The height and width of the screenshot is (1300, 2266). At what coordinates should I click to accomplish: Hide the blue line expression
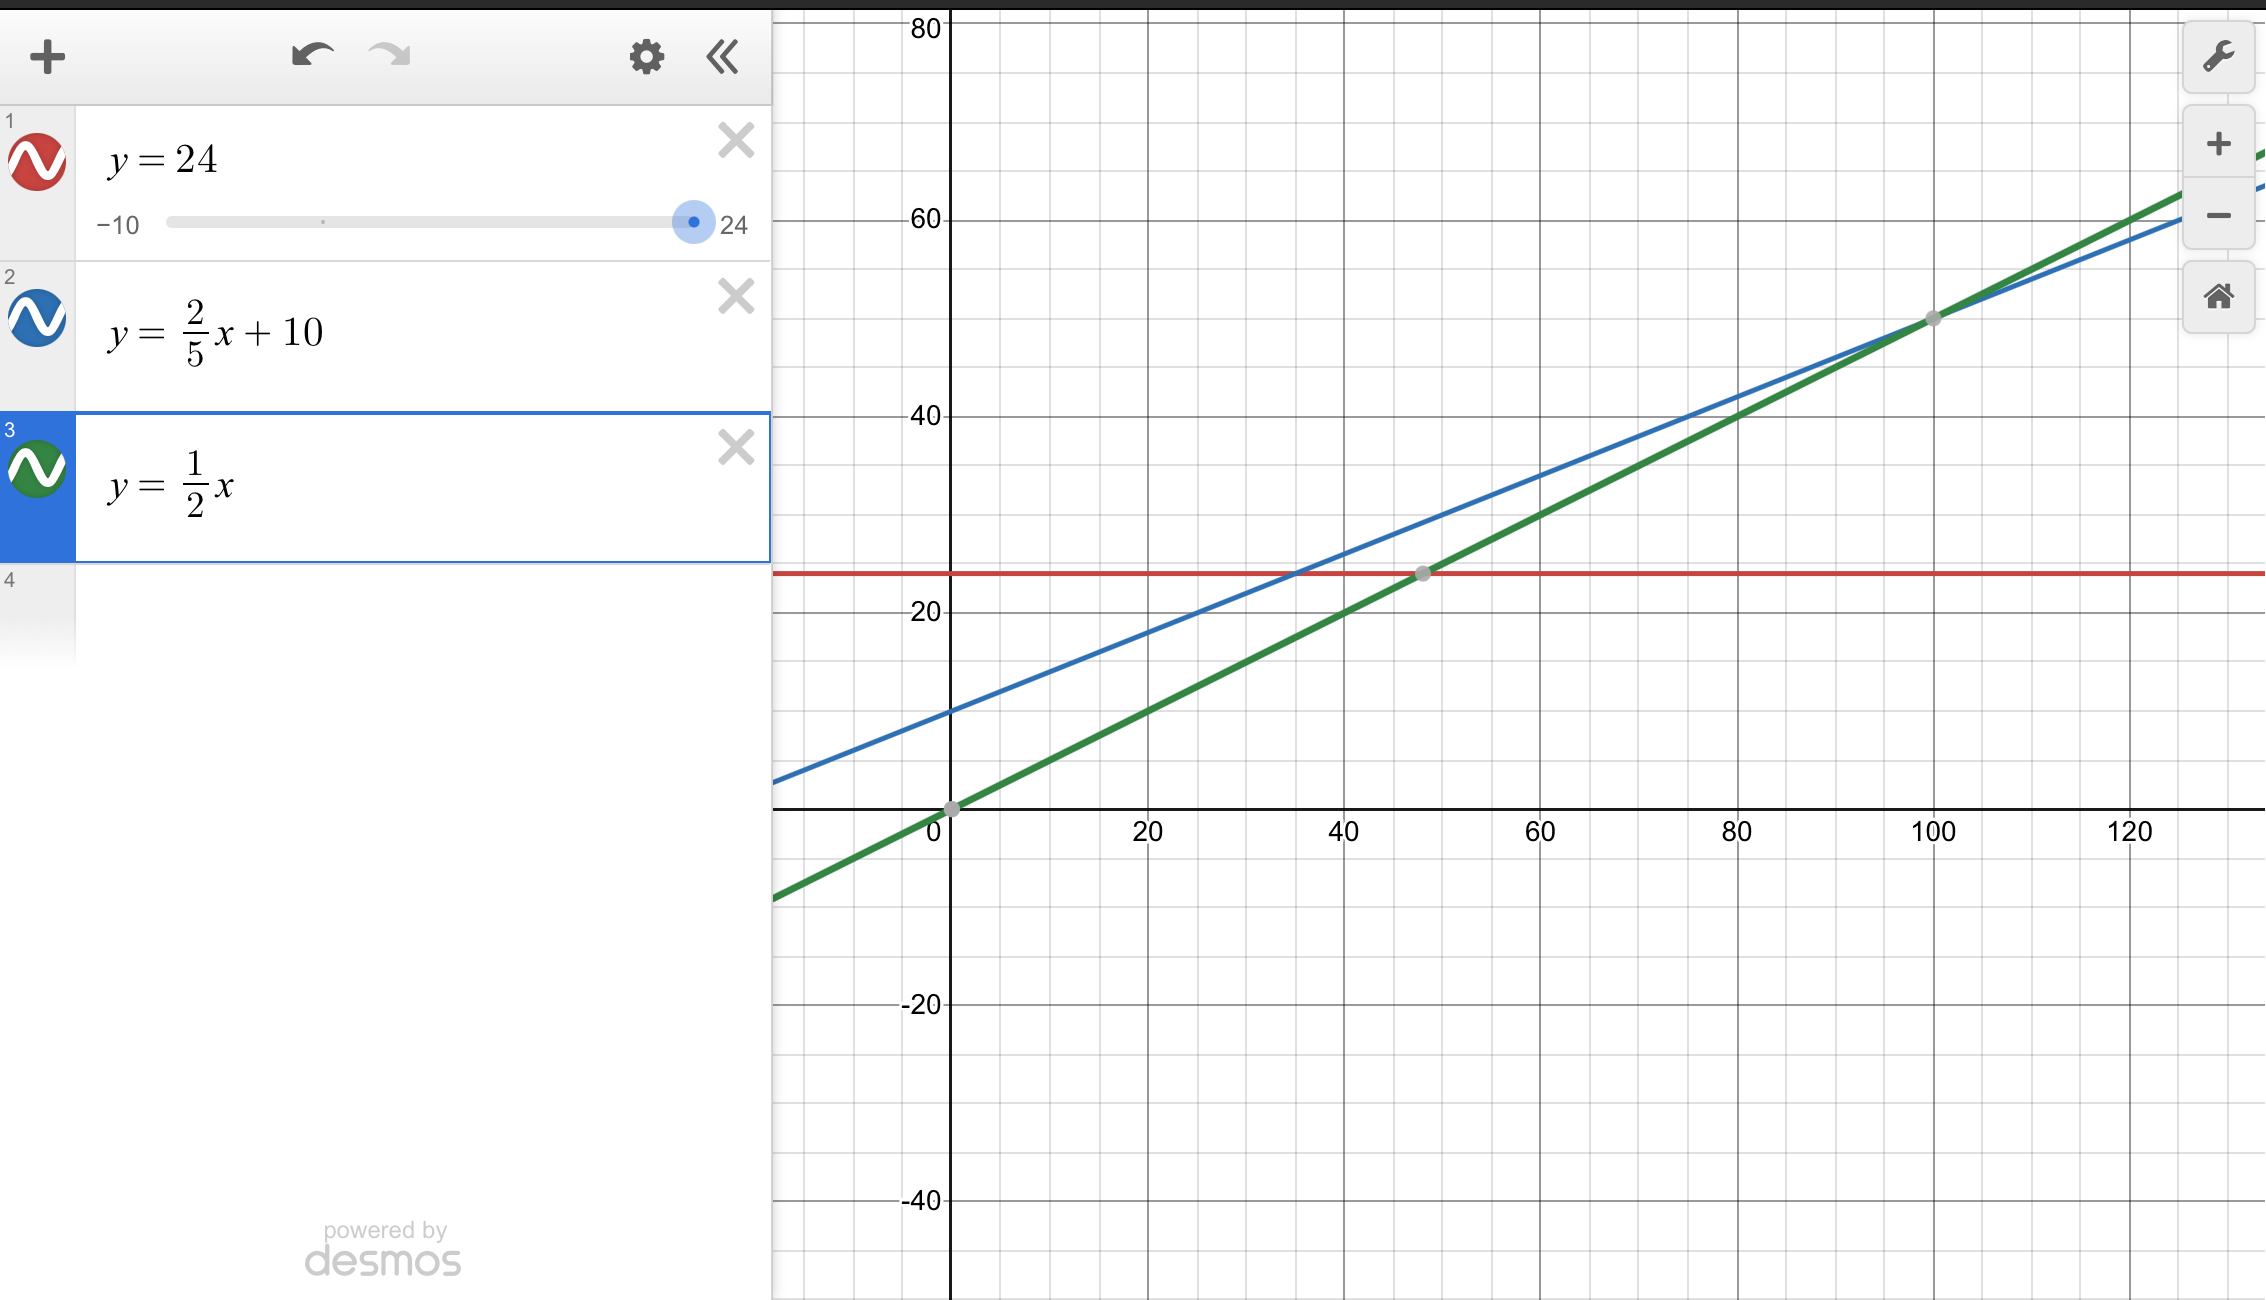pyautogui.click(x=37, y=318)
